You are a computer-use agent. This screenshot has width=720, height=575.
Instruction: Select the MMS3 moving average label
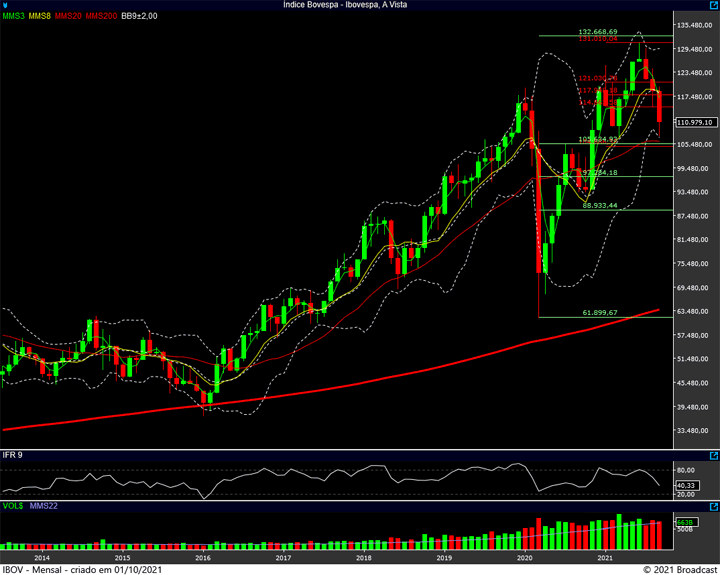pyautogui.click(x=14, y=16)
